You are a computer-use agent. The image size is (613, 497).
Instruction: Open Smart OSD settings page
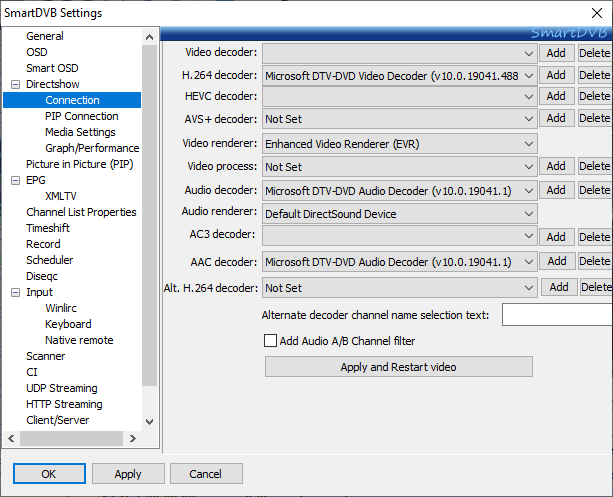pyautogui.click(x=52, y=68)
